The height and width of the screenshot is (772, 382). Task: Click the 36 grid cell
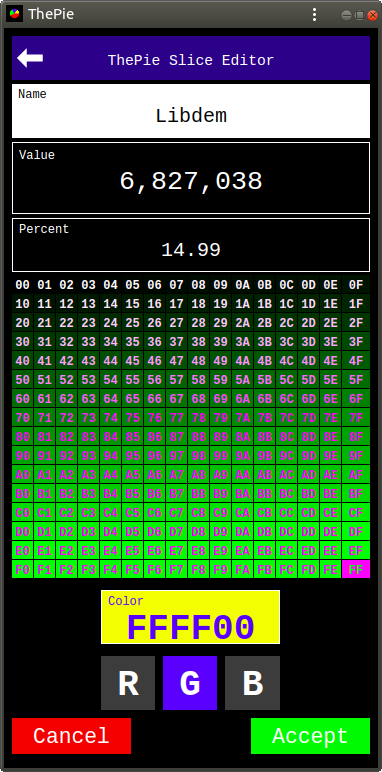(x=155, y=342)
